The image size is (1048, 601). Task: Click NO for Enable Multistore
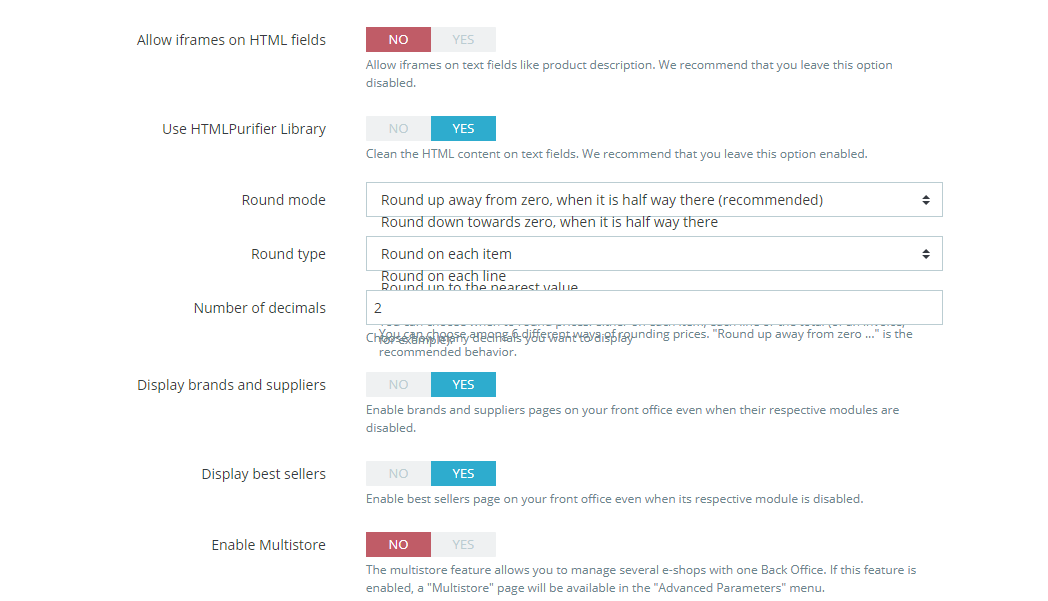(398, 545)
